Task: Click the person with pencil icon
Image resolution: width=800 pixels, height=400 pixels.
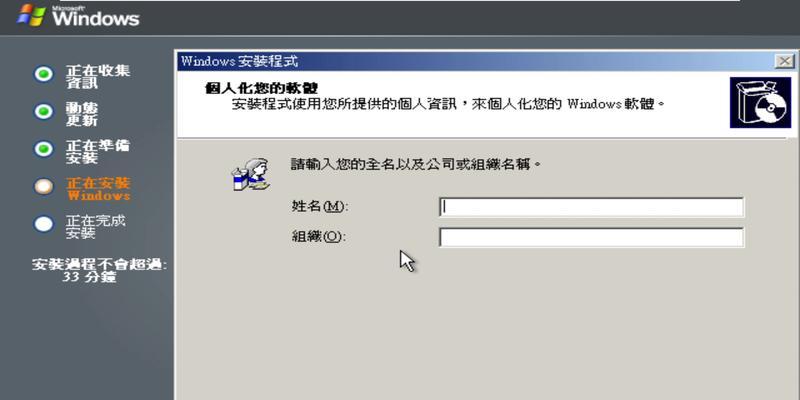Action: tap(250, 174)
